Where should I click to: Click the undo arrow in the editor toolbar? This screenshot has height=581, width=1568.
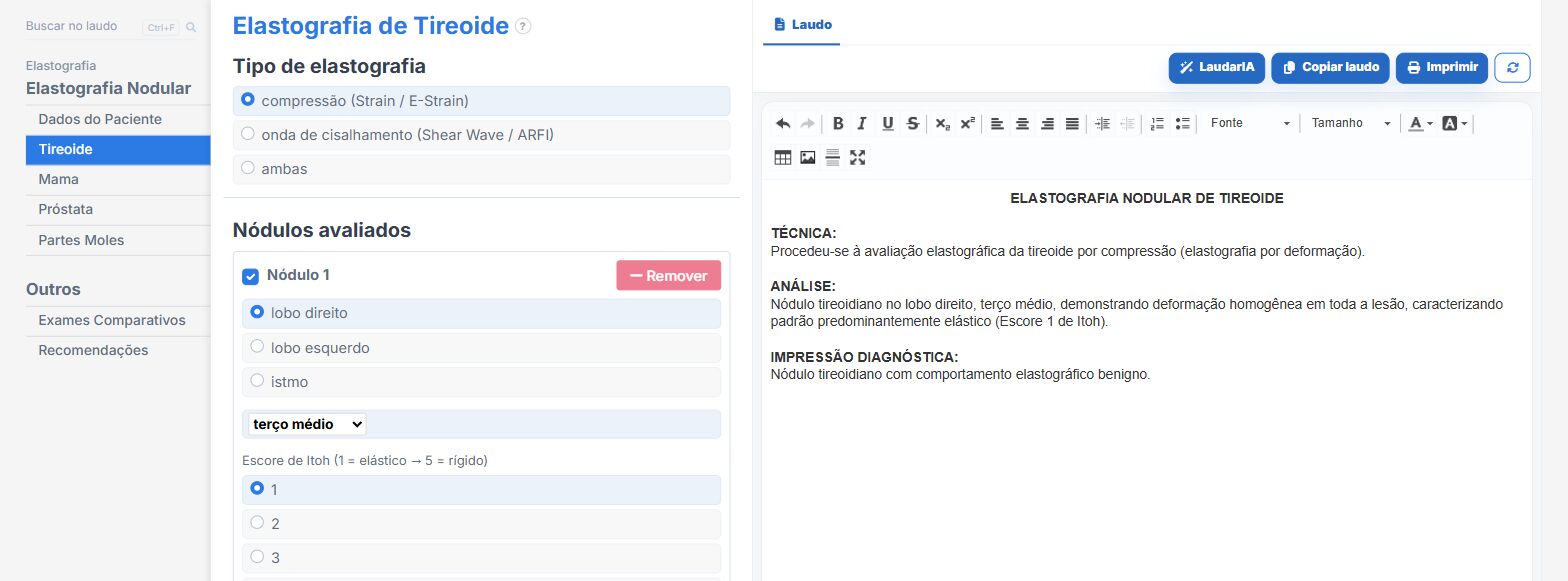(x=783, y=123)
